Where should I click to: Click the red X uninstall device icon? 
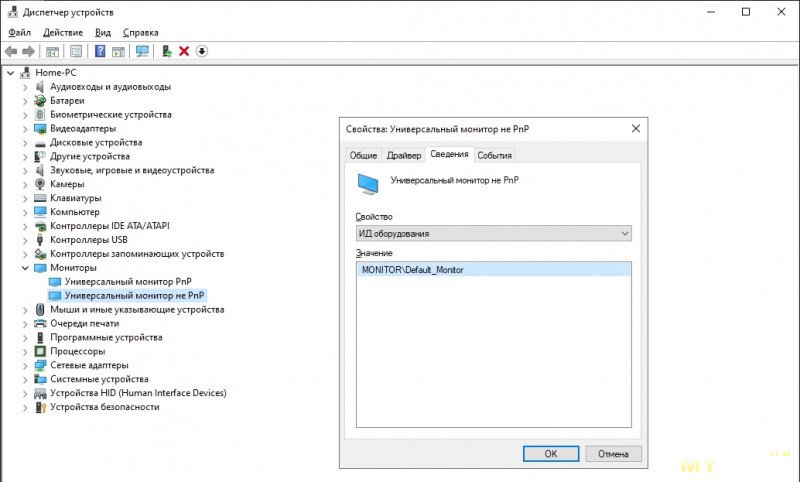point(184,51)
